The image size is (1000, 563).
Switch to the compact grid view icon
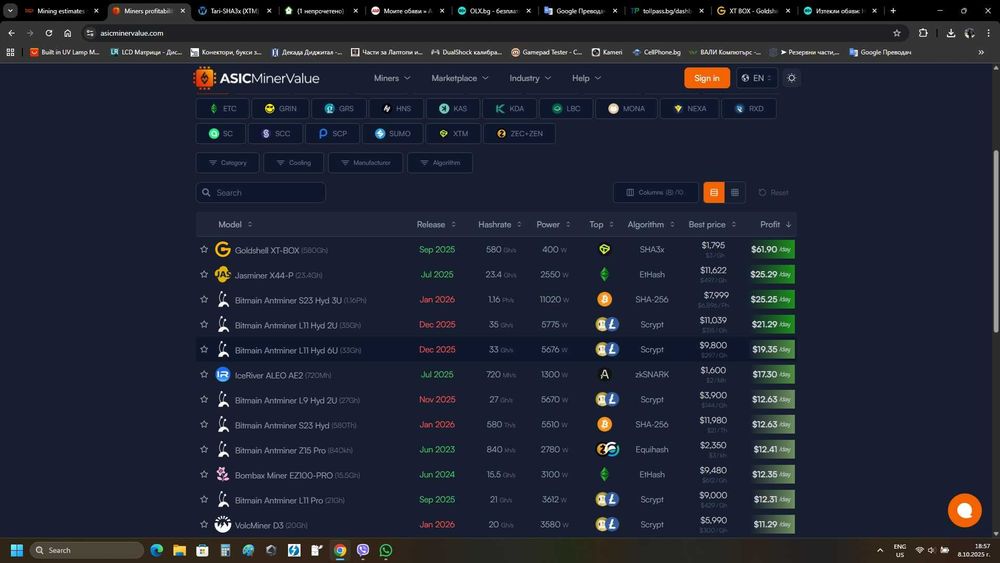735,193
